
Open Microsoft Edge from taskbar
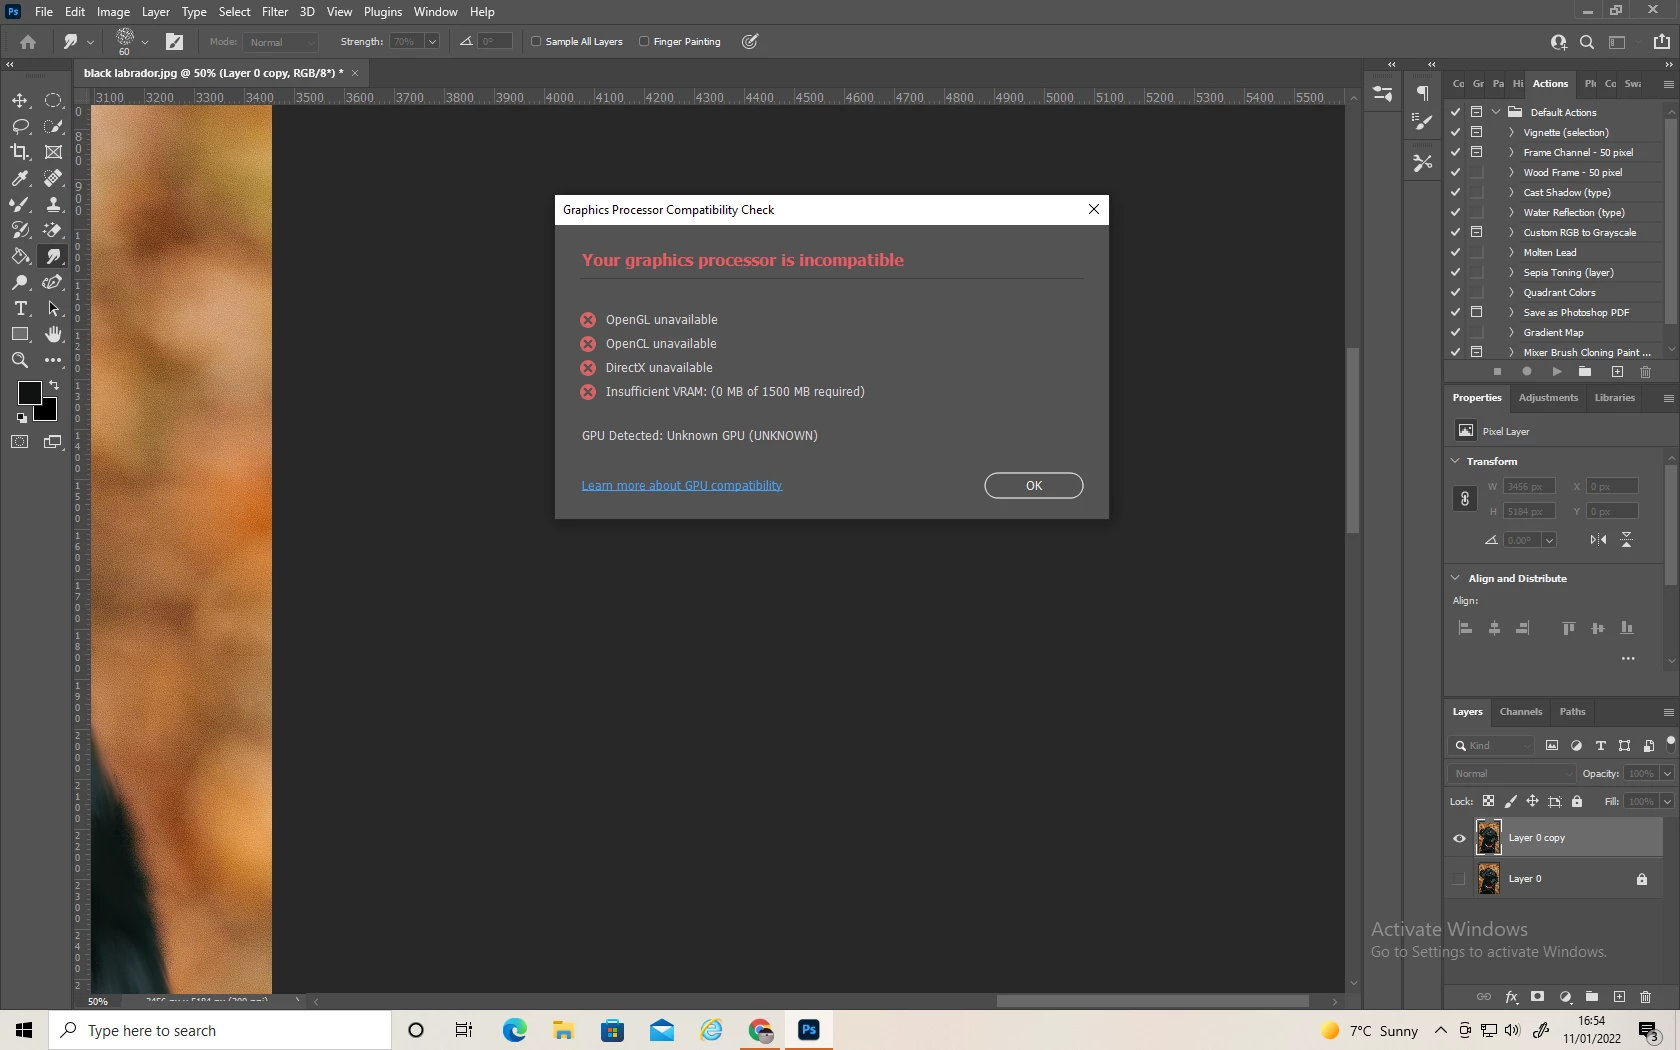514,1030
